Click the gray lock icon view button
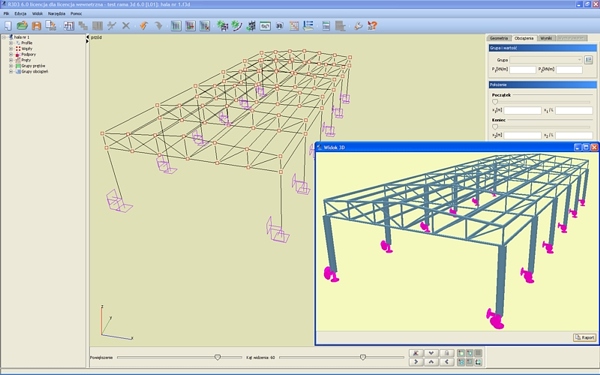Screen dimensions: 600x375 click(x=447, y=353)
